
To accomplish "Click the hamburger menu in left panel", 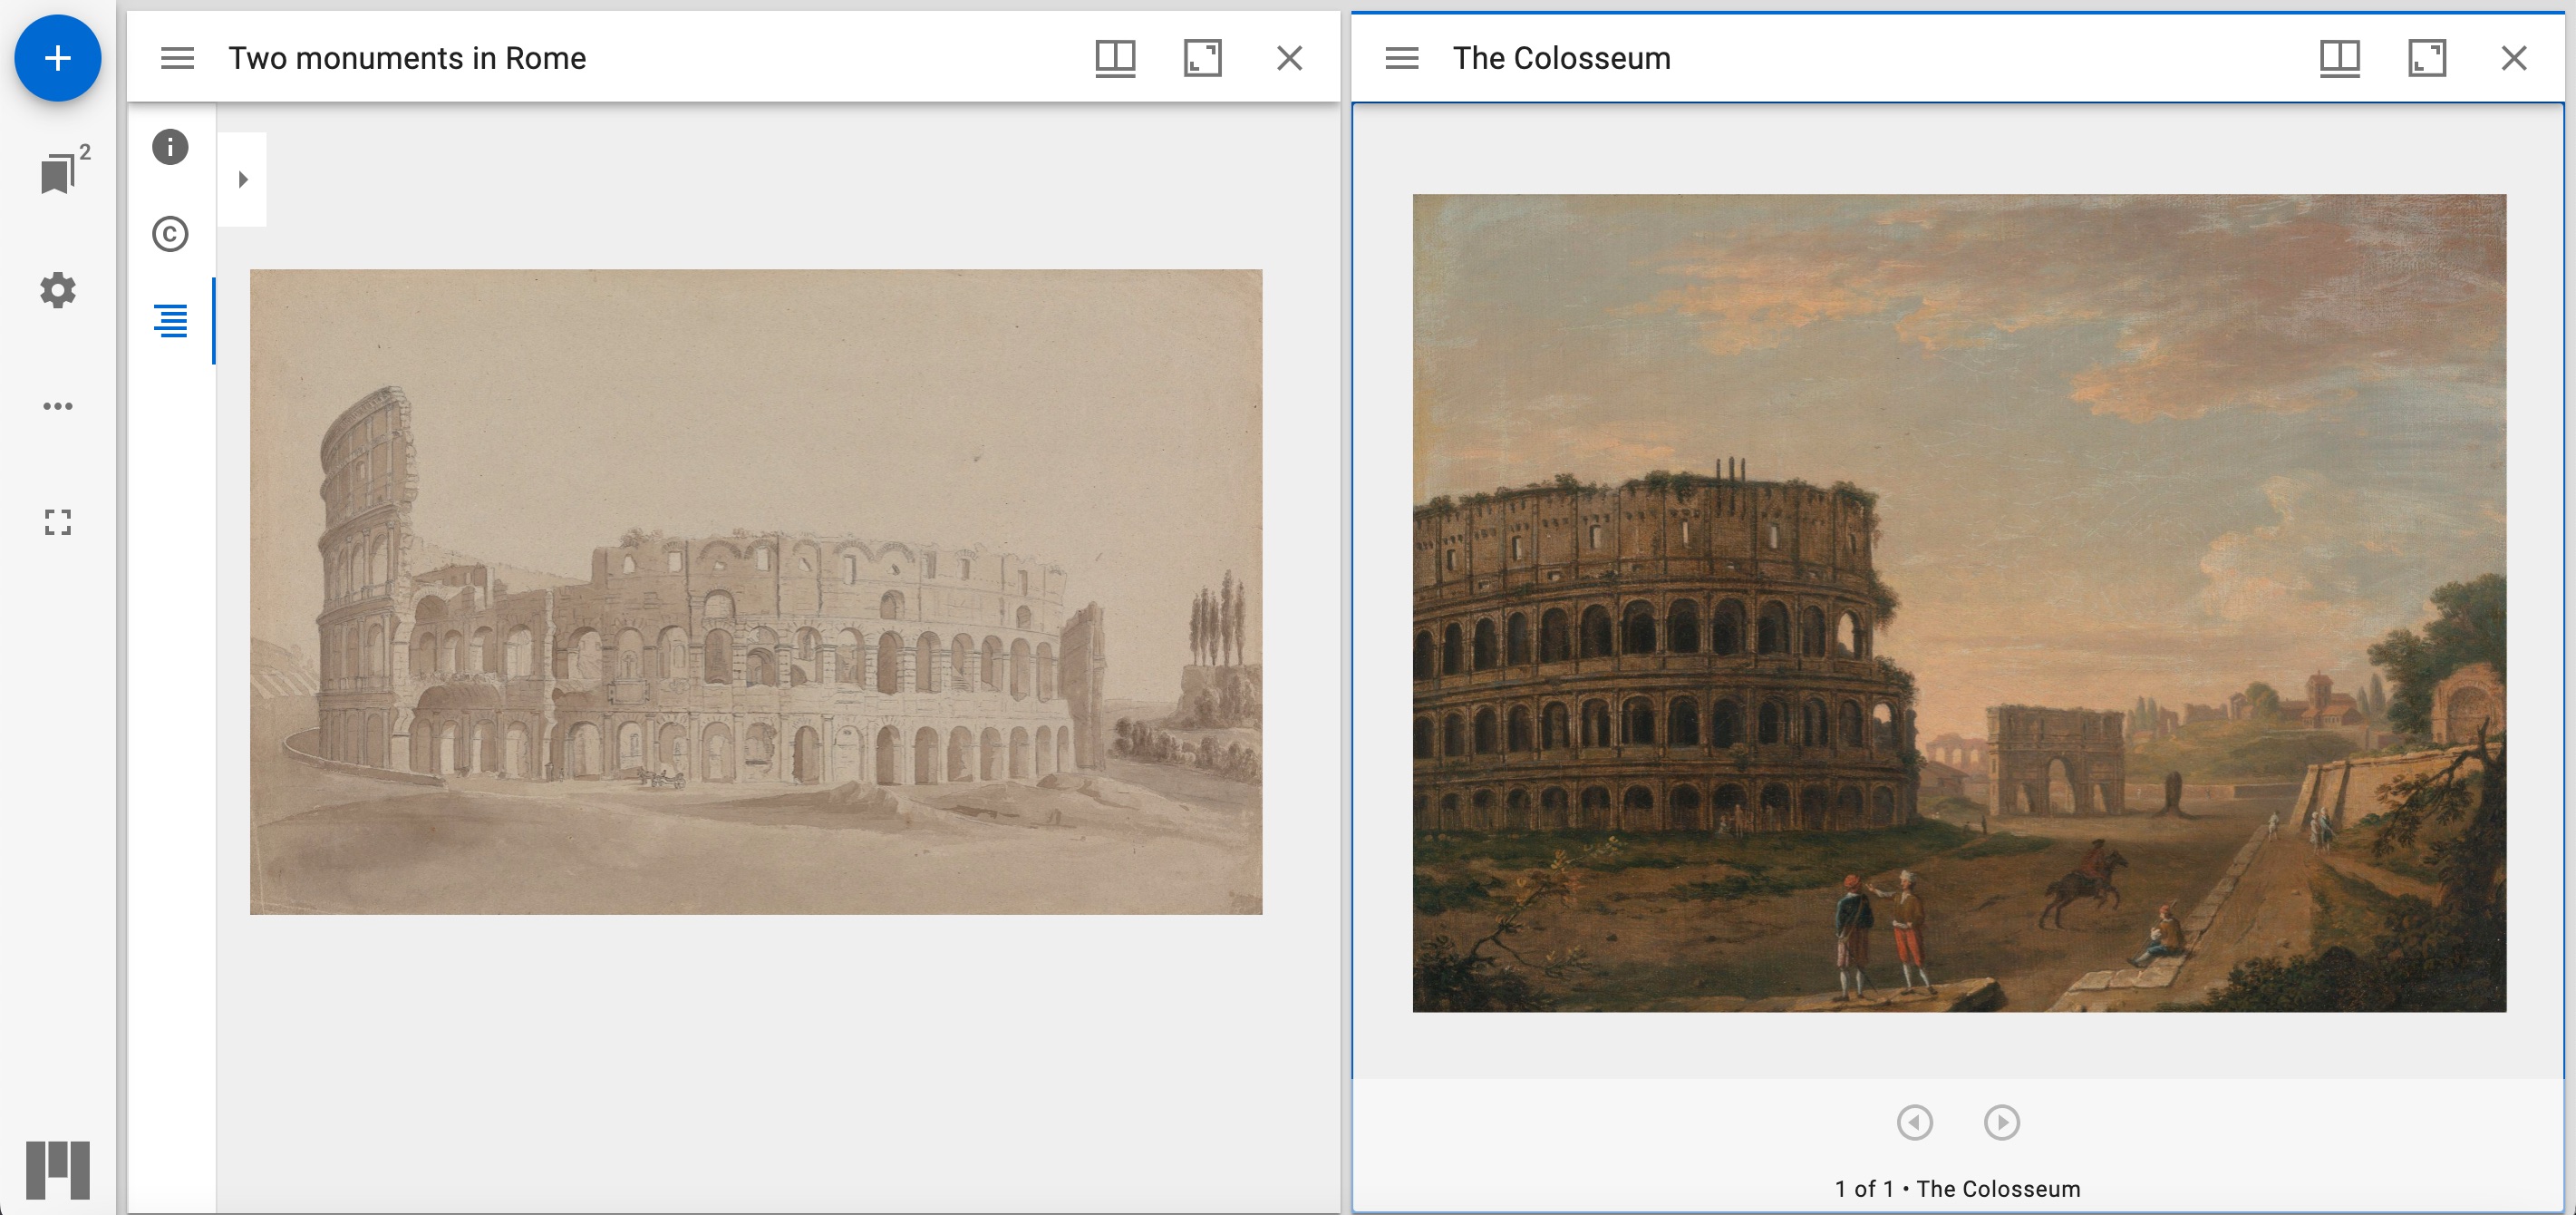I will pyautogui.click(x=178, y=57).
